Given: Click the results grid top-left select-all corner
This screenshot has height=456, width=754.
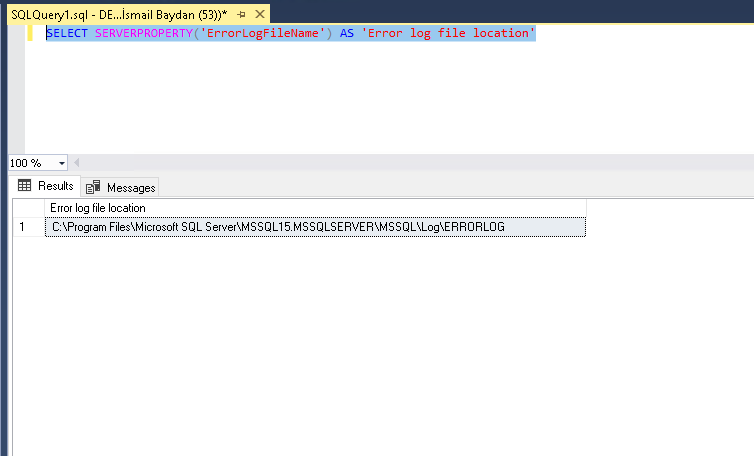Looking at the screenshot, I should 29,208.
